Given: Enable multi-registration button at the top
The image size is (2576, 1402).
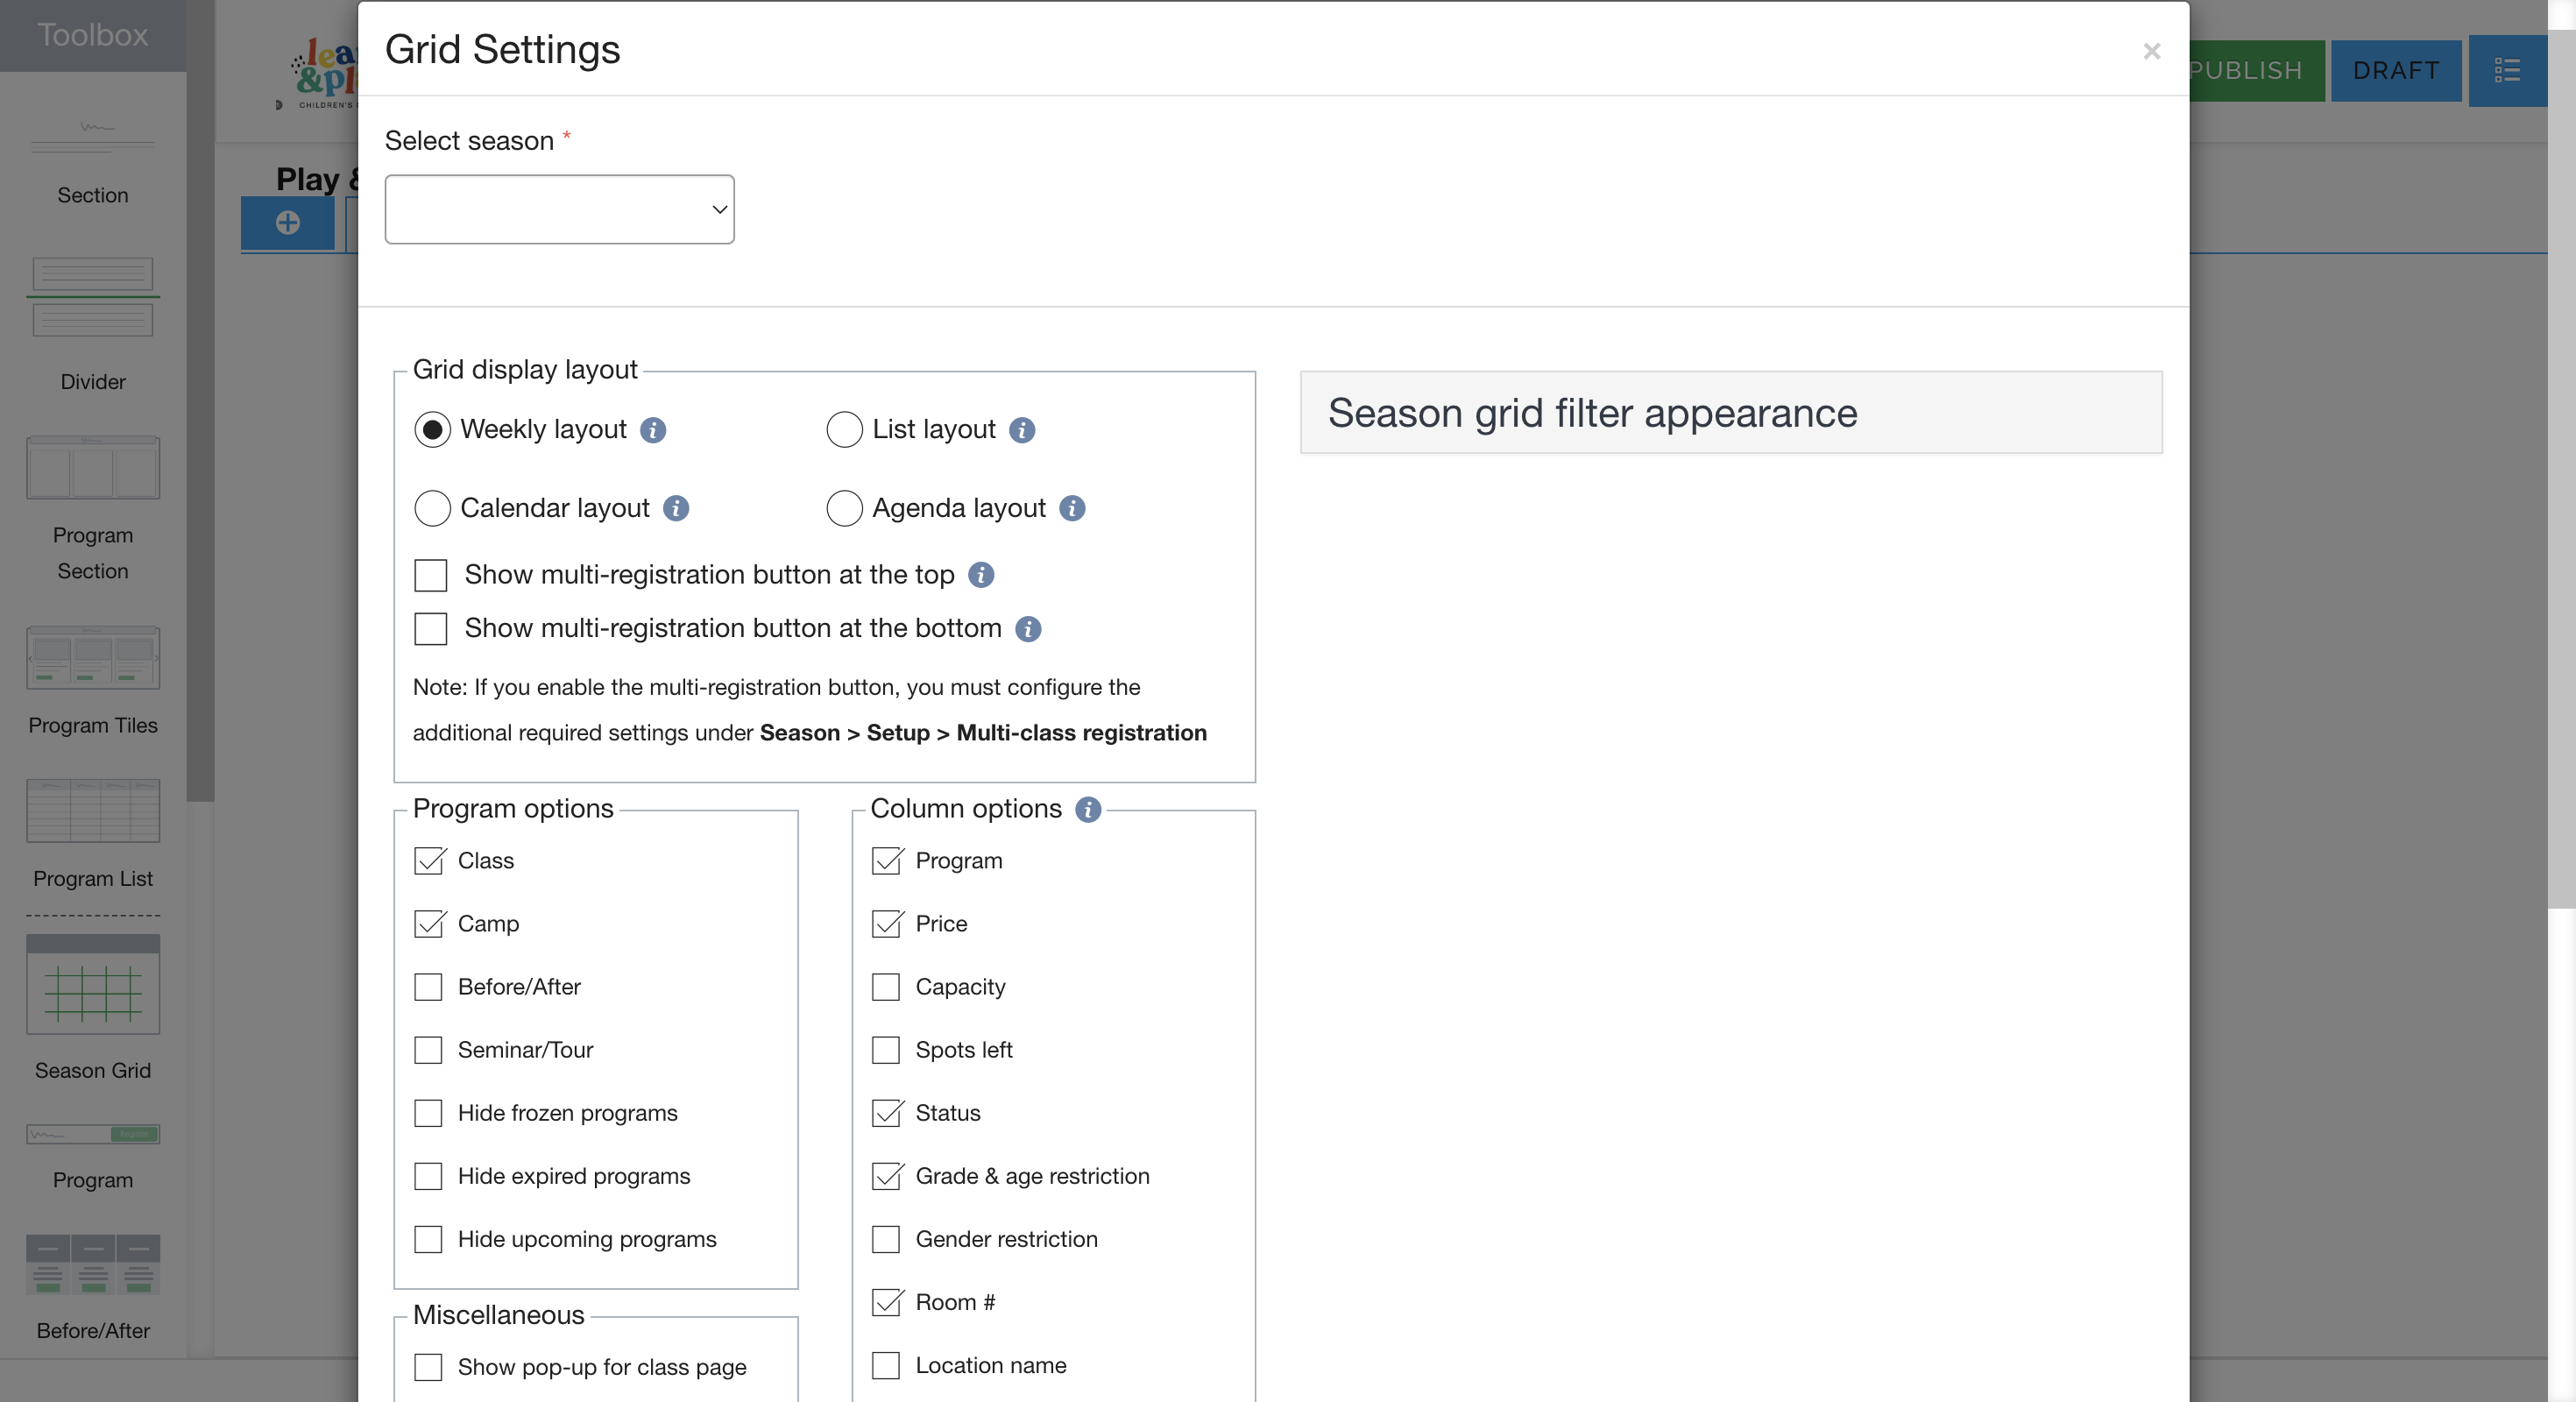Looking at the screenshot, I should tap(431, 575).
